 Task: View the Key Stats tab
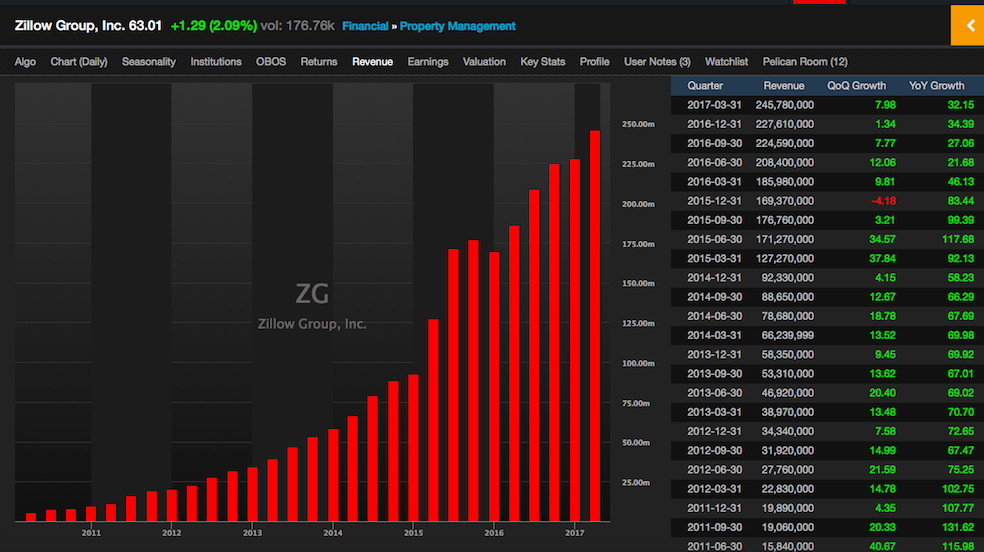(x=543, y=61)
